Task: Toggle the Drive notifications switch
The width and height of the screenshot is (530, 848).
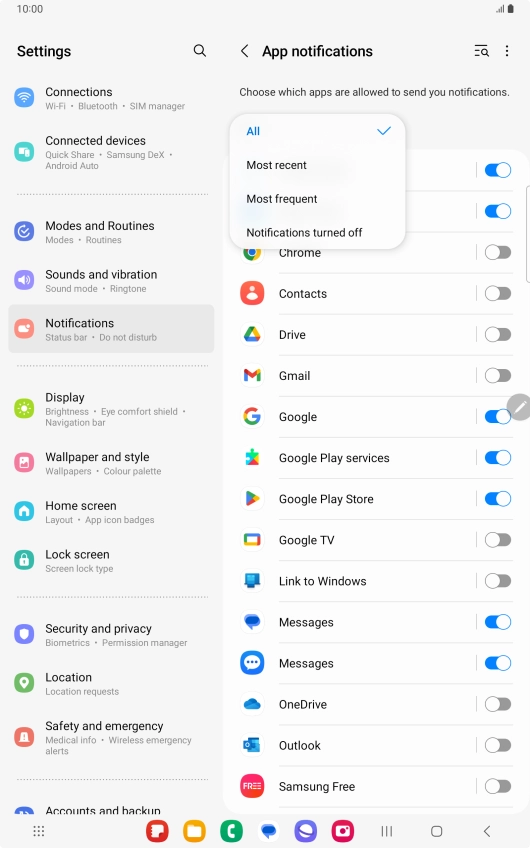Action: (498, 334)
